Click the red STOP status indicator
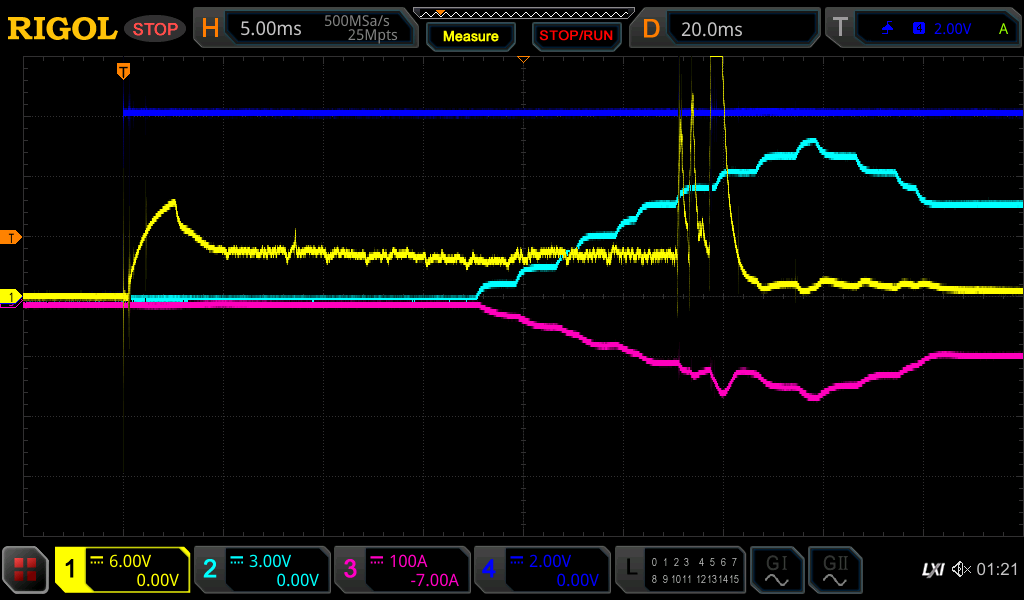 pyautogui.click(x=155, y=29)
